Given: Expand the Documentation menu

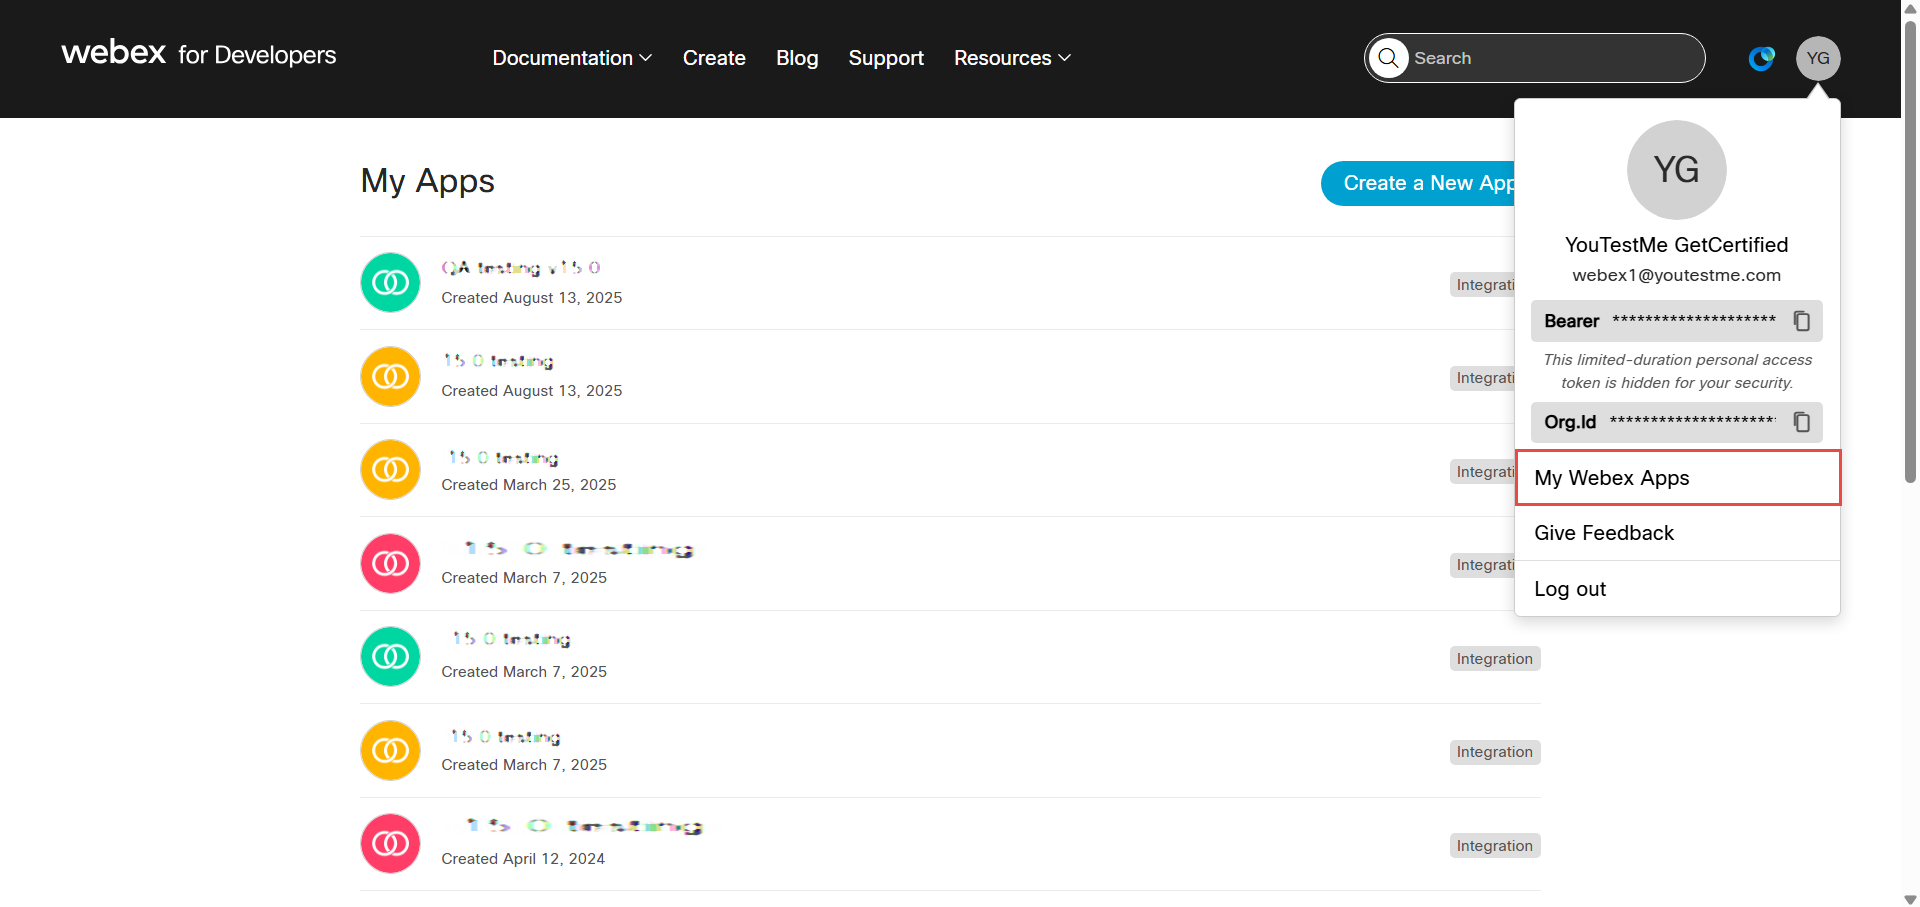Looking at the screenshot, I should click(572, 58).
